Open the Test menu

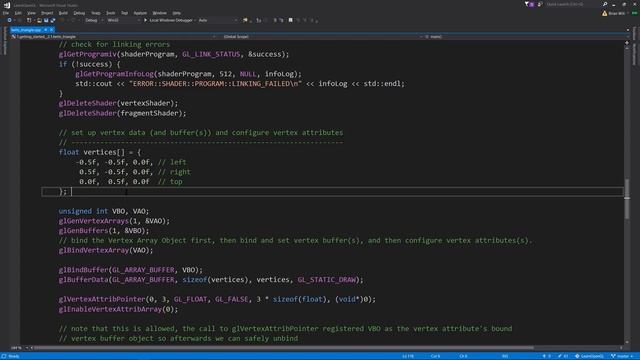(124, 13)
